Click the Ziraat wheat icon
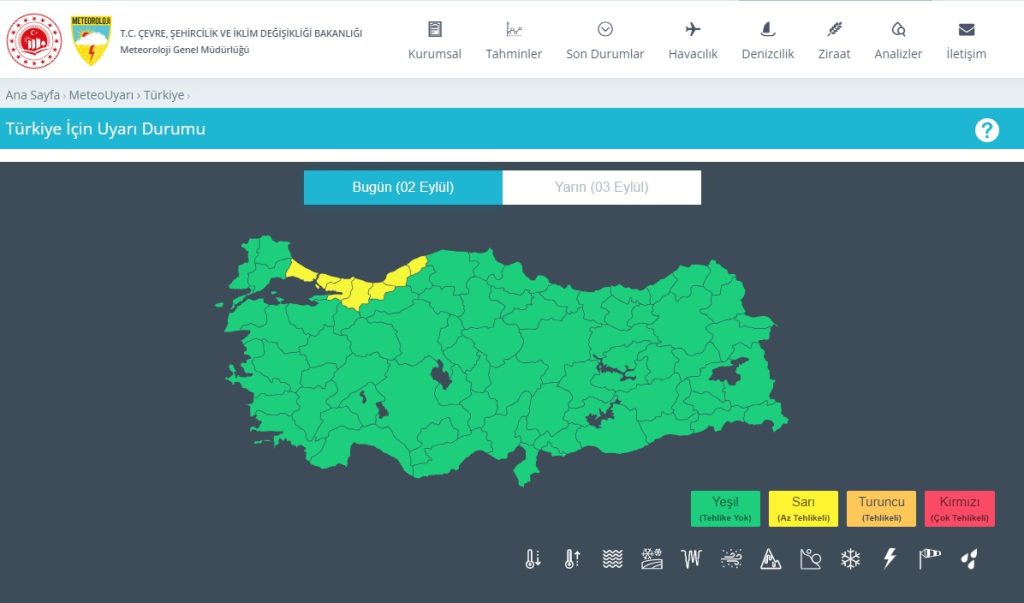This screenshot has width=1024, height=603. click(835, 29)
